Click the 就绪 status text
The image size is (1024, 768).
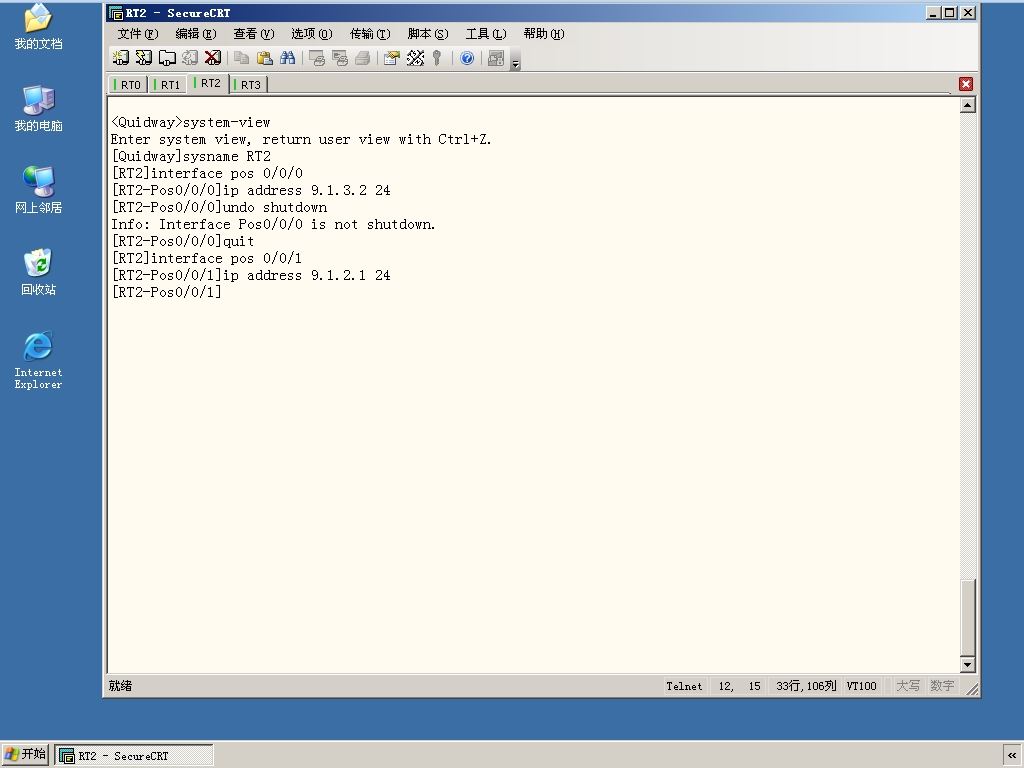pos(120,686)
